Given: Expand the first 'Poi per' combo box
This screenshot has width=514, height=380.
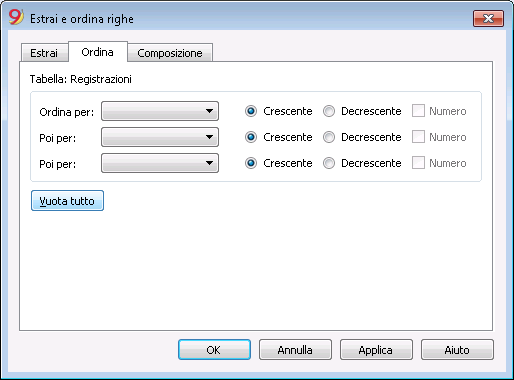Looking at the screenshot, I should 160,137.
